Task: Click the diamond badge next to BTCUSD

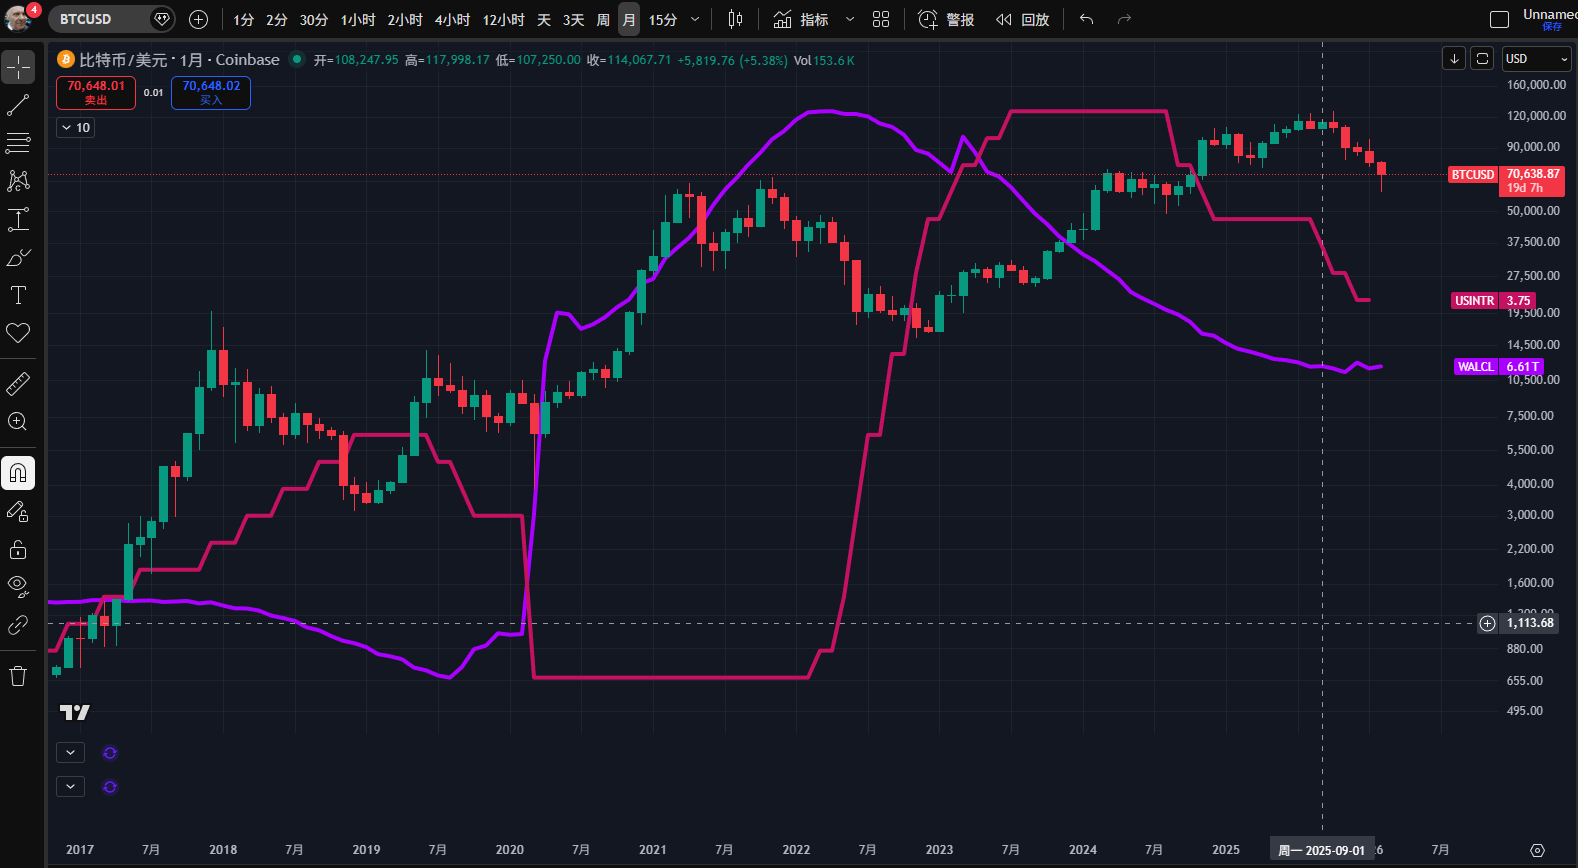Action: tap(162, 19)
